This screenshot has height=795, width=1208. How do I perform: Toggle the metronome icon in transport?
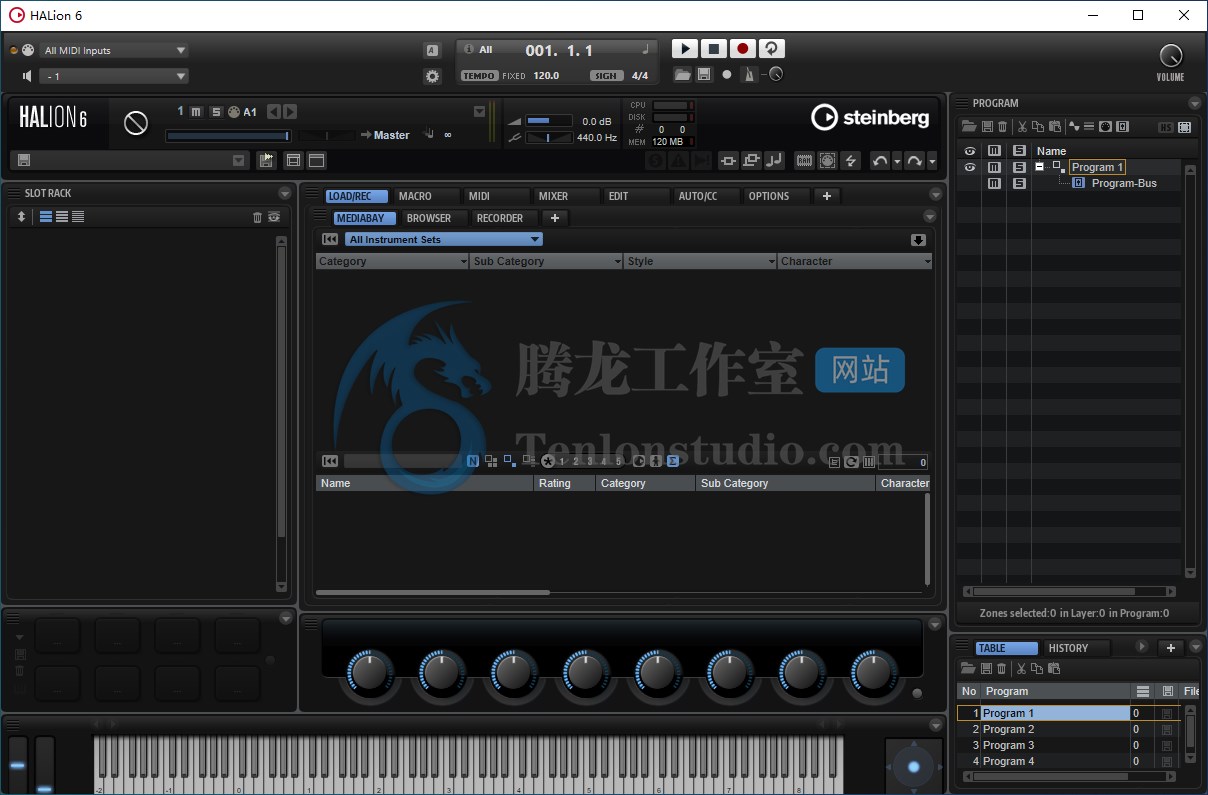click(748, 74)
